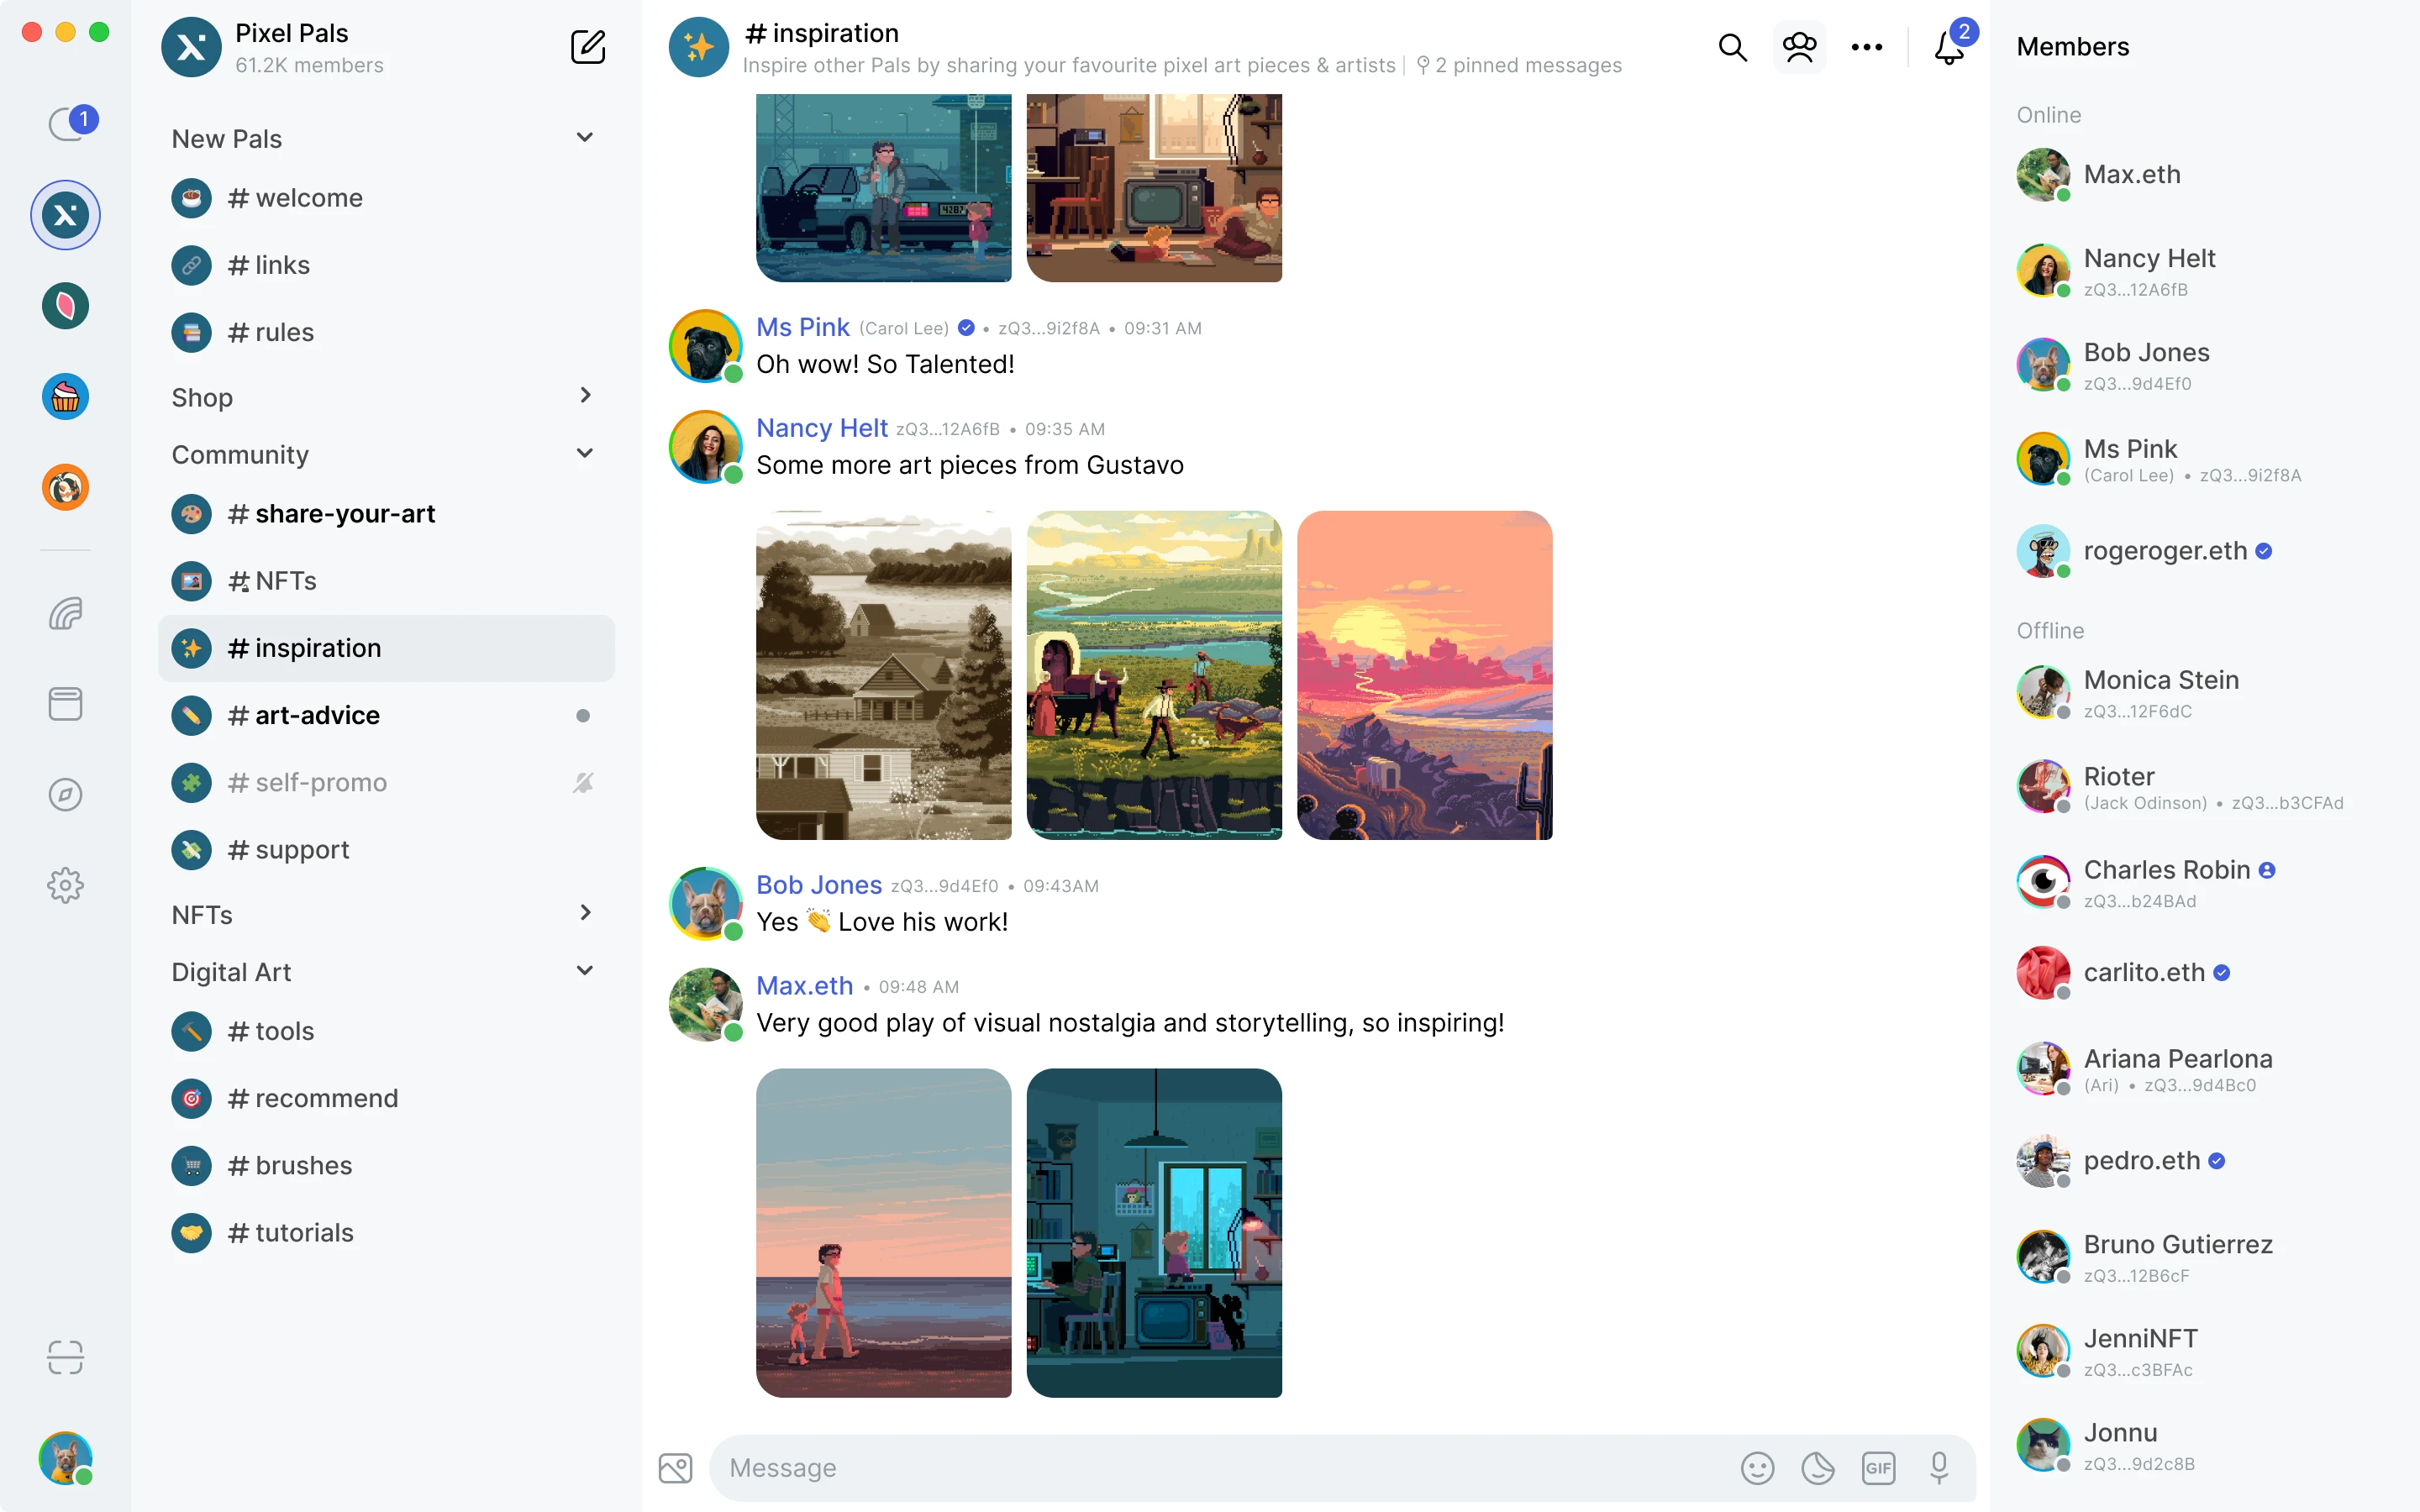Click the sticker icon in message bar

click(x=1818, y=1467)
